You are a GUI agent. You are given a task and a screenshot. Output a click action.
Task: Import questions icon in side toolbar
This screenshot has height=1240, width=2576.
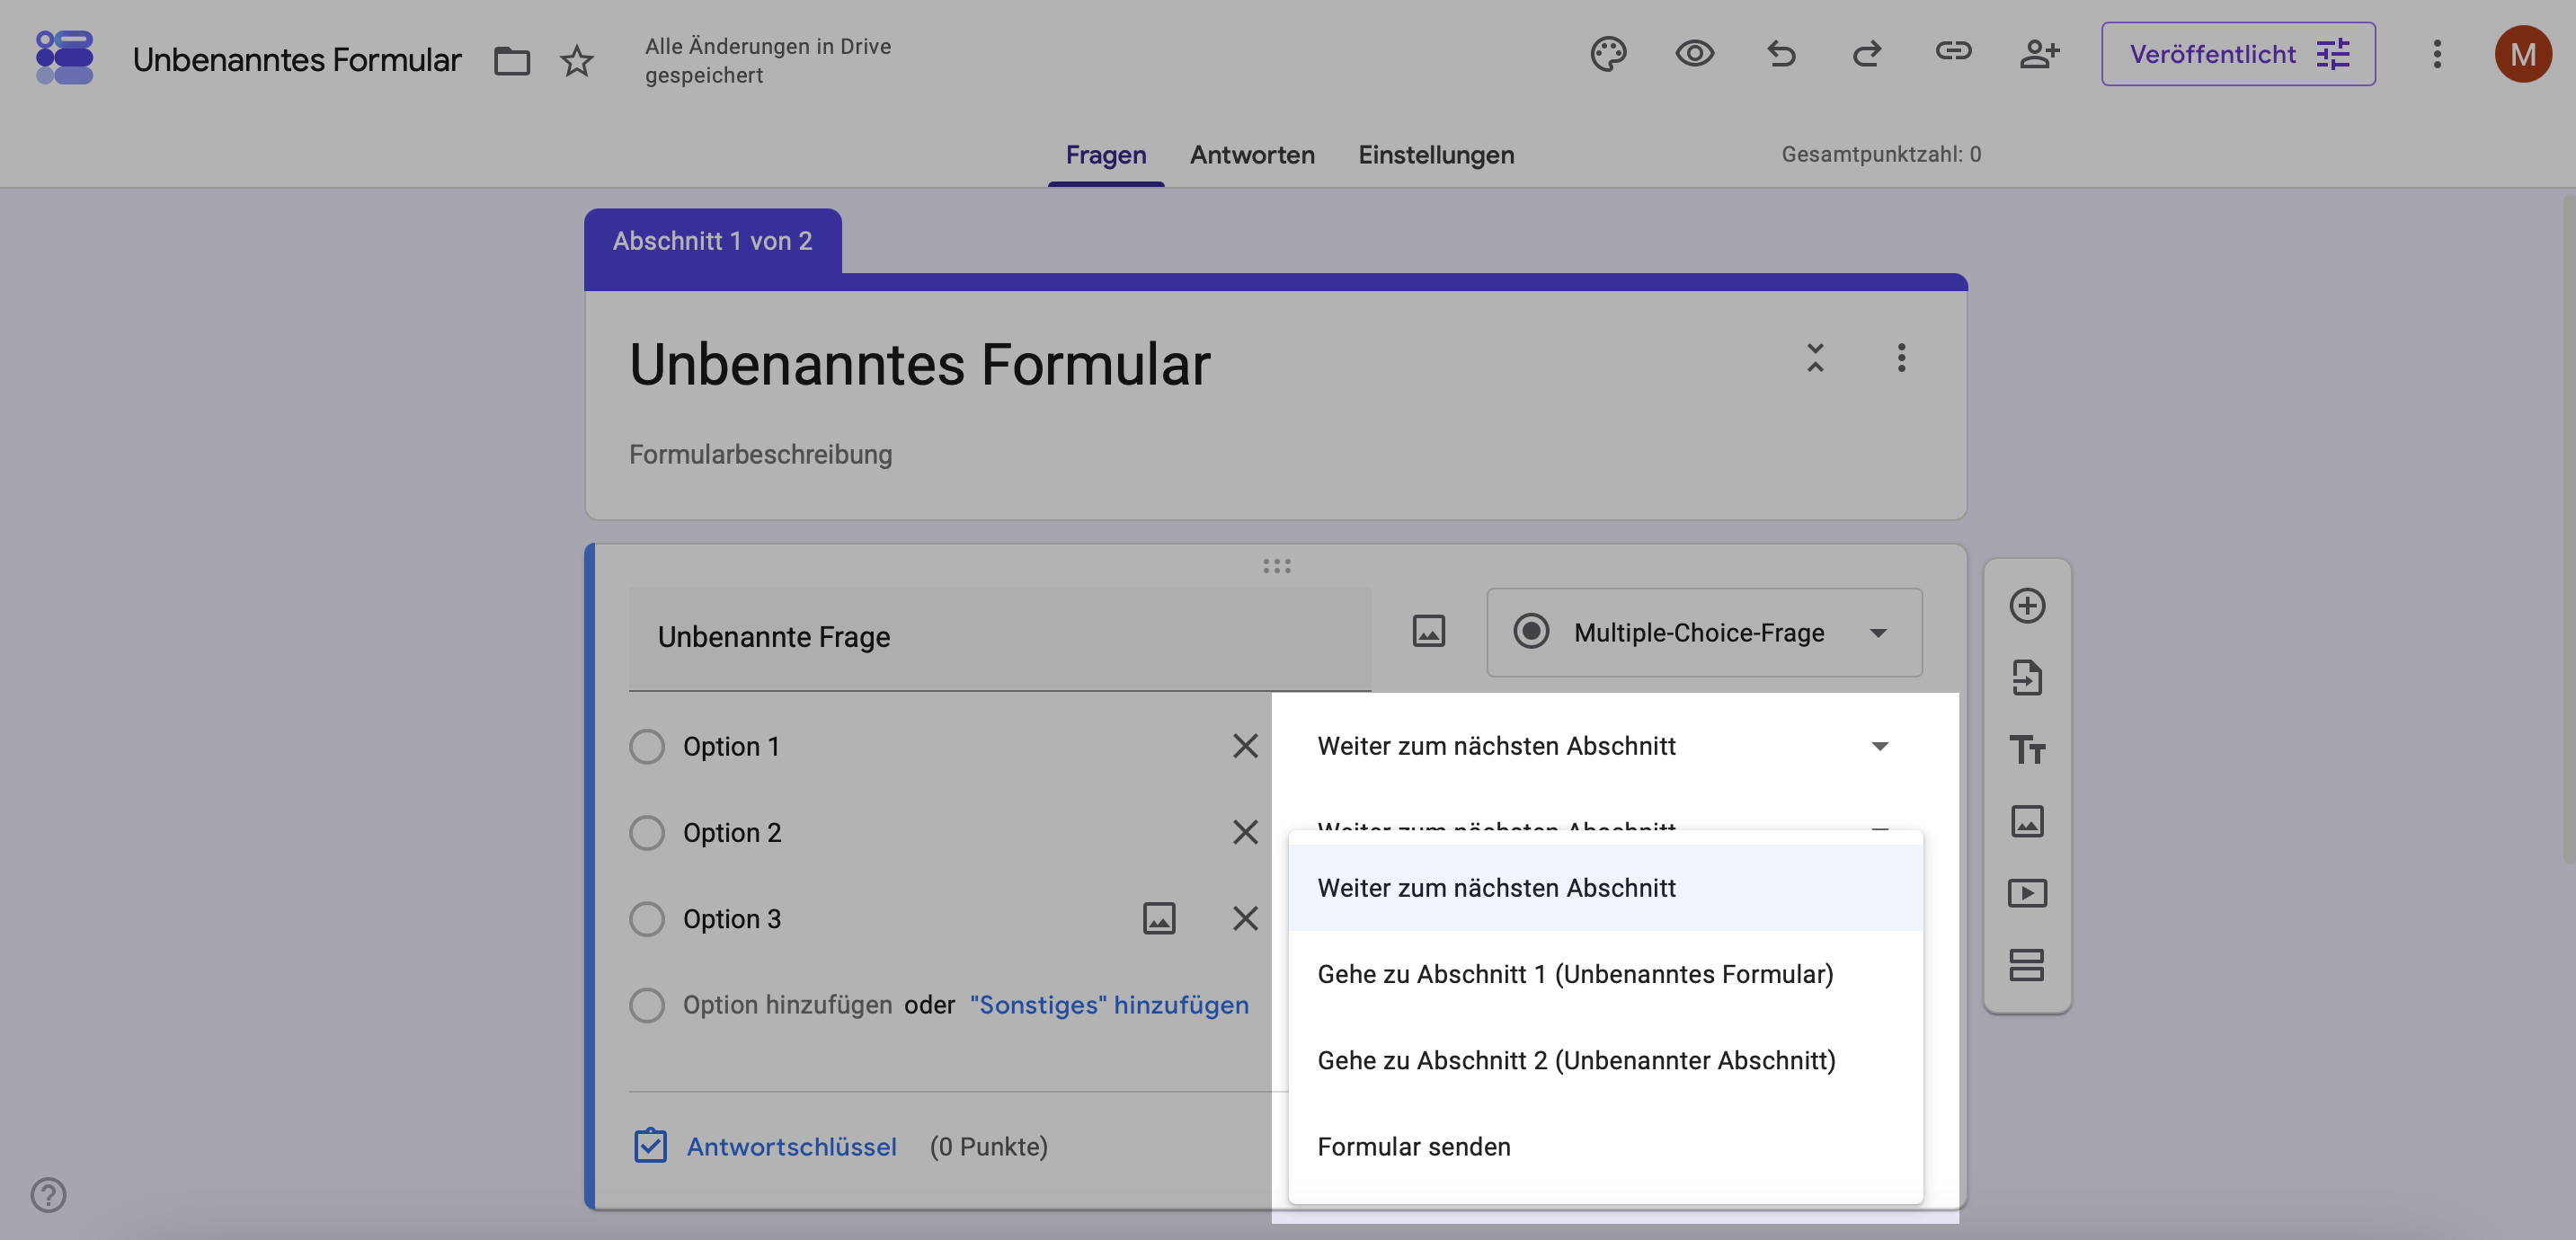(x=2027, y=678)
